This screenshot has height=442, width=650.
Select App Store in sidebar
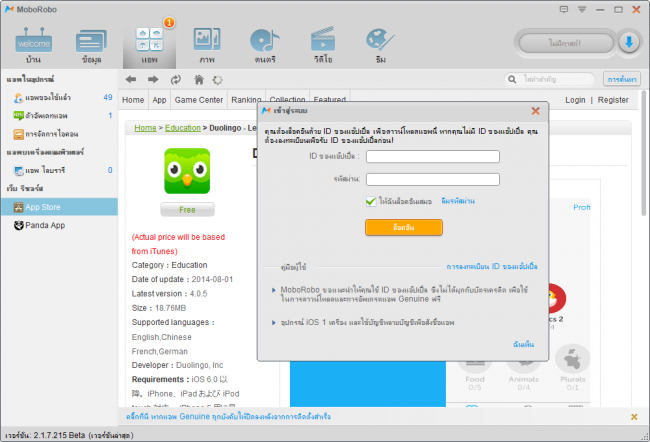click(x=59, y=207)
